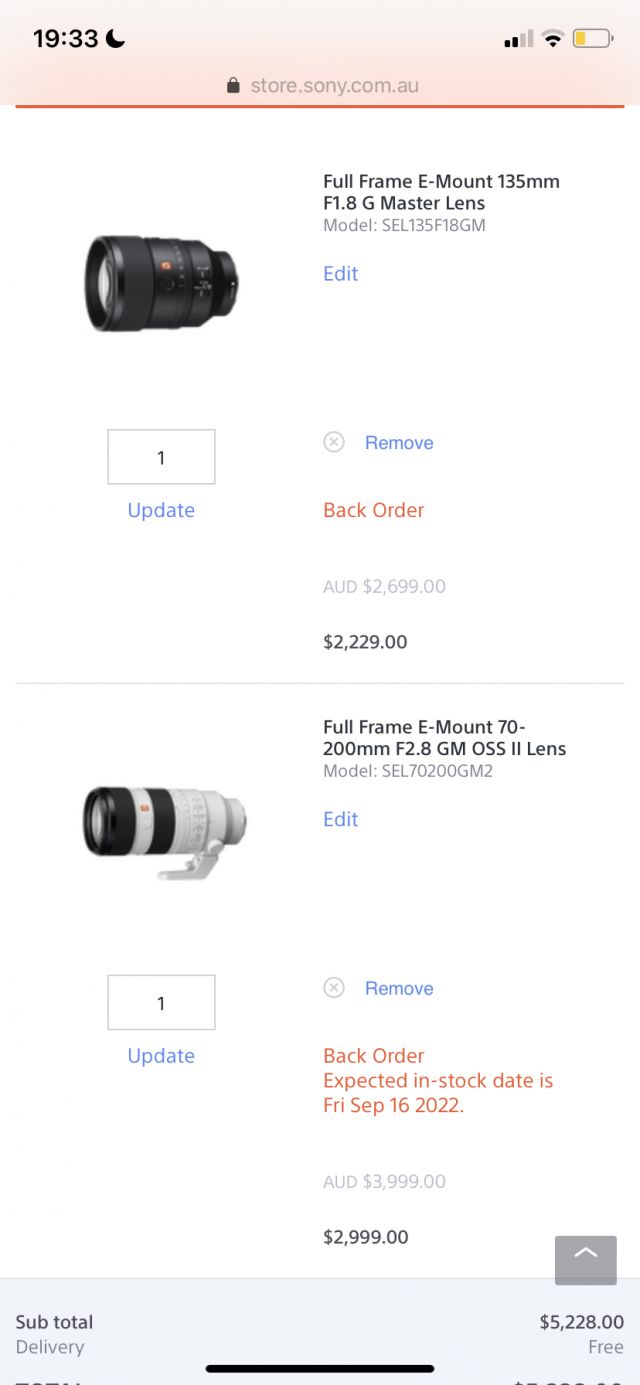The height and width of the screenshot is (1385, 640).
Task: Click Edit for the 135mm F1.8 lens
Action: pos(340,274)
